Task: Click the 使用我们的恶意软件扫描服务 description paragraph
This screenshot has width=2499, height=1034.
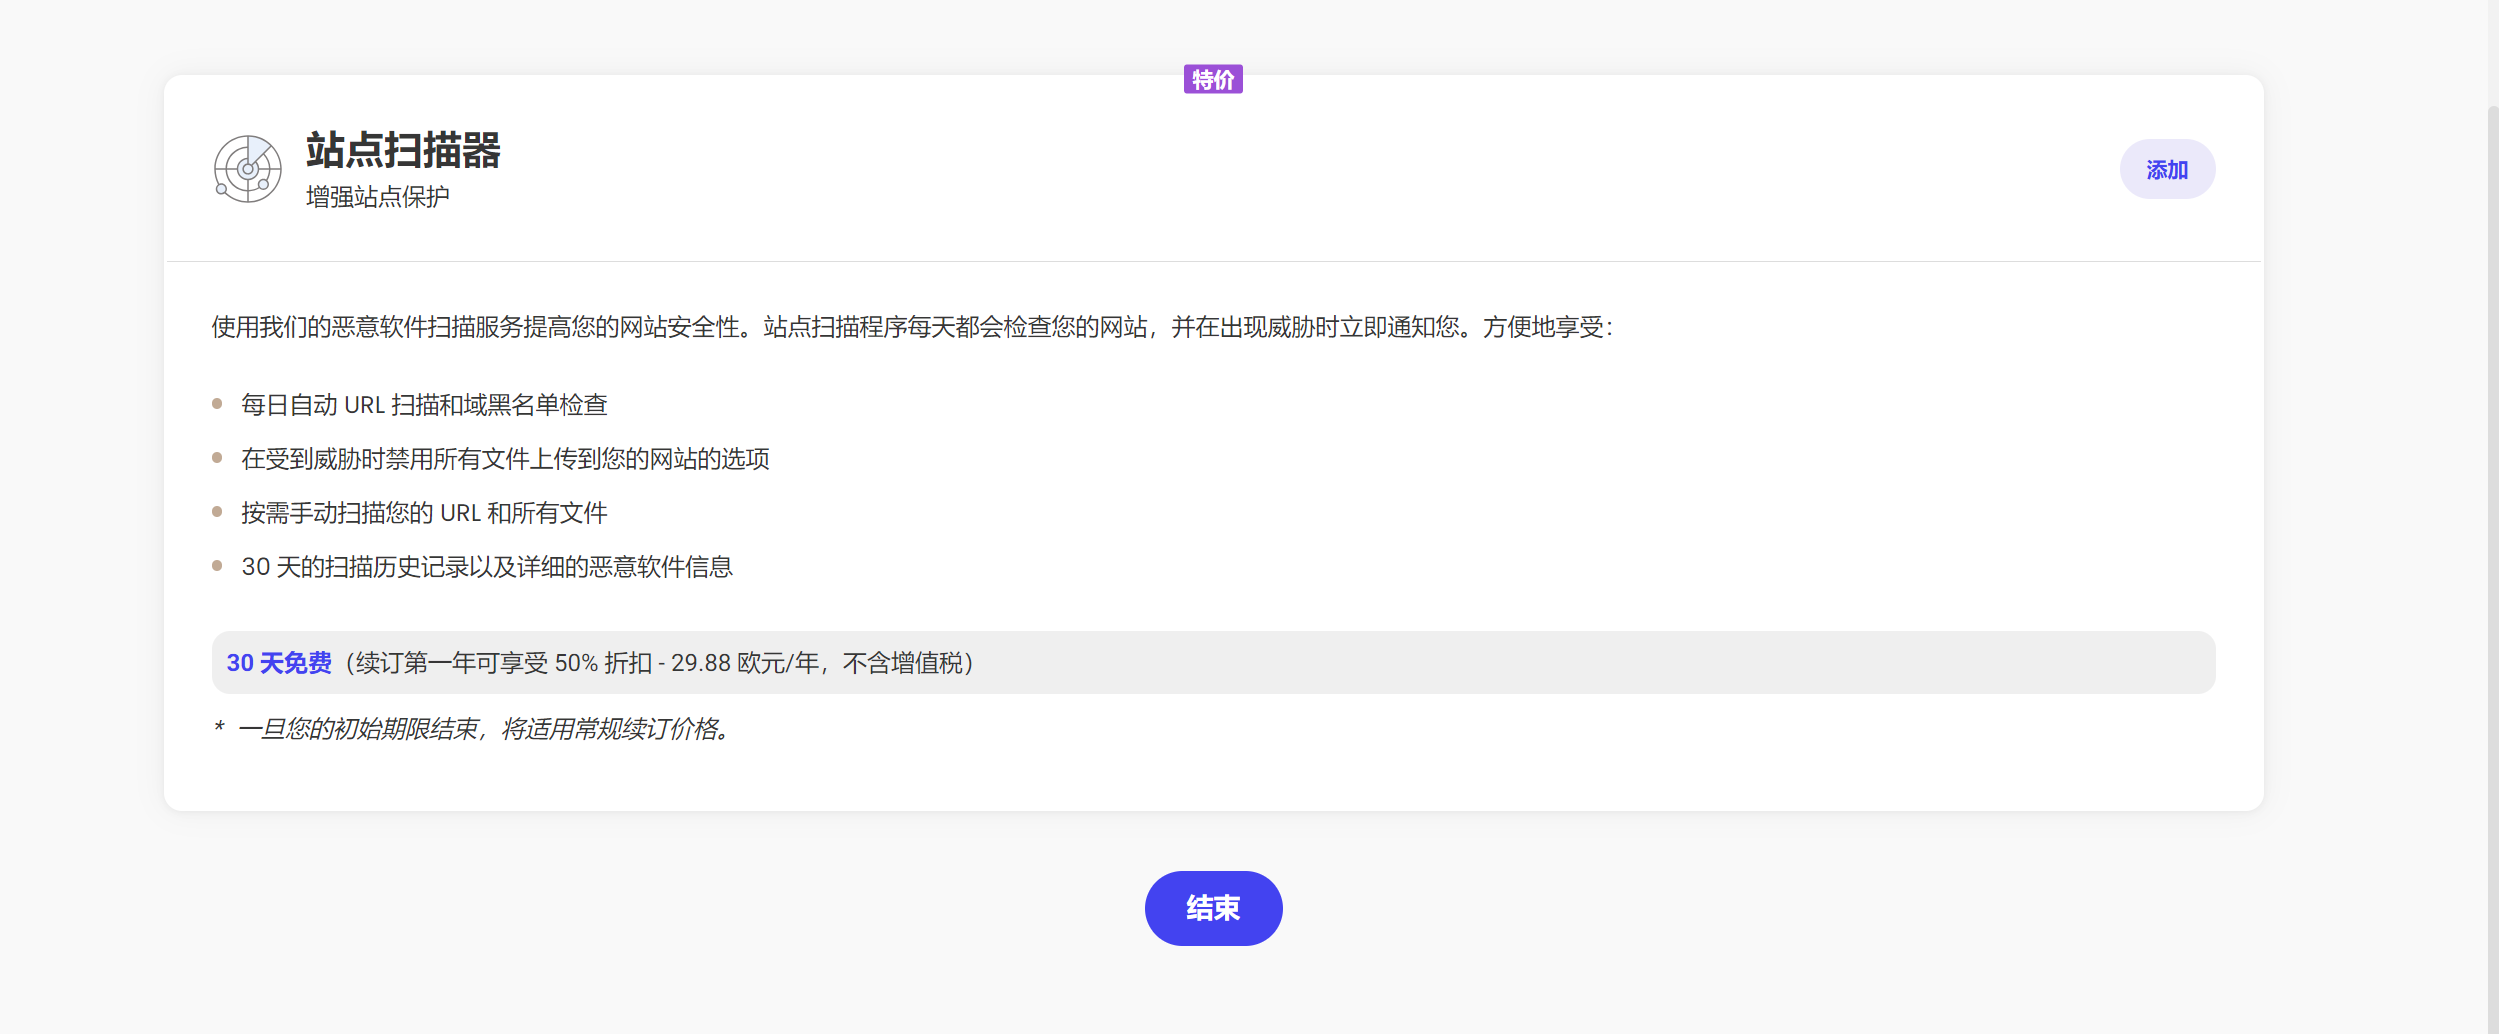Action: pos(911,327)
